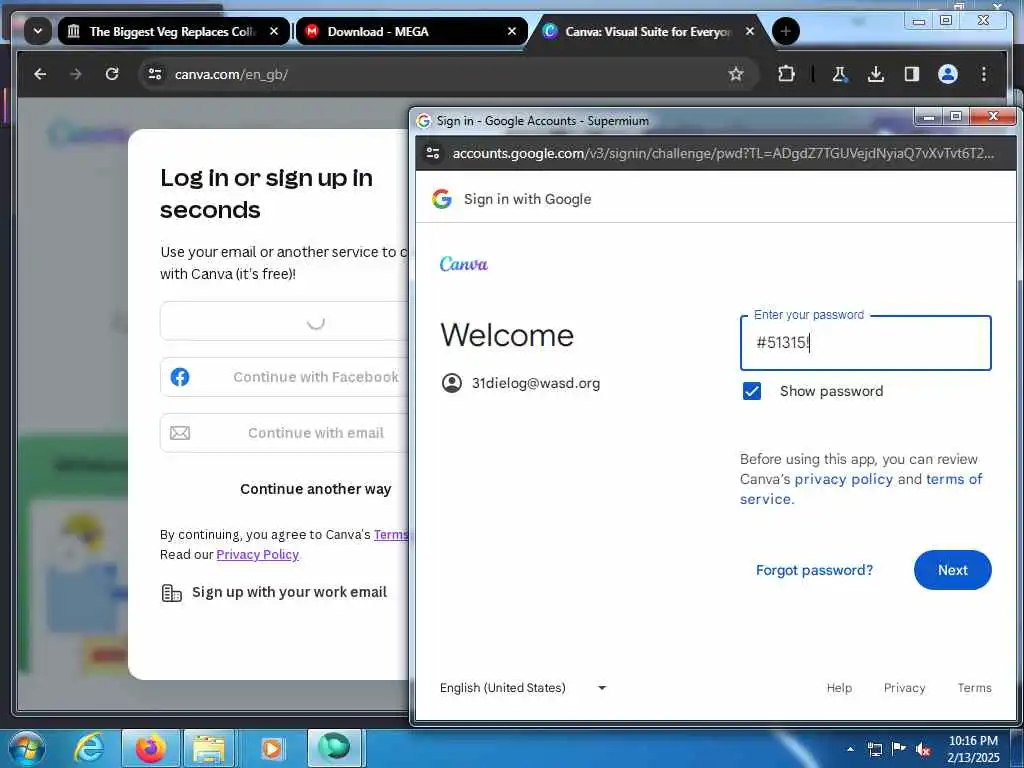Screen dimensions: 1024x768
Task: Click the 31dielog@wasd.org account chip
Action: pos(521,383)
